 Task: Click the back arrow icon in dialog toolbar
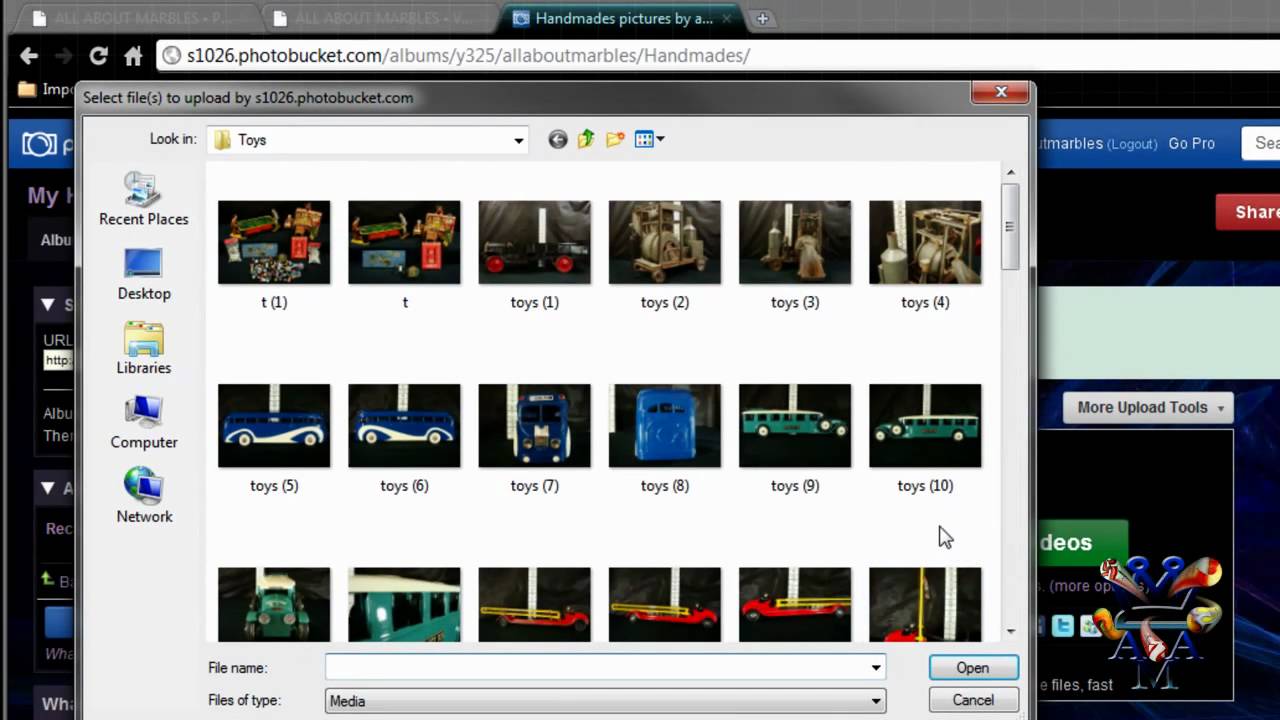[558, 140]
